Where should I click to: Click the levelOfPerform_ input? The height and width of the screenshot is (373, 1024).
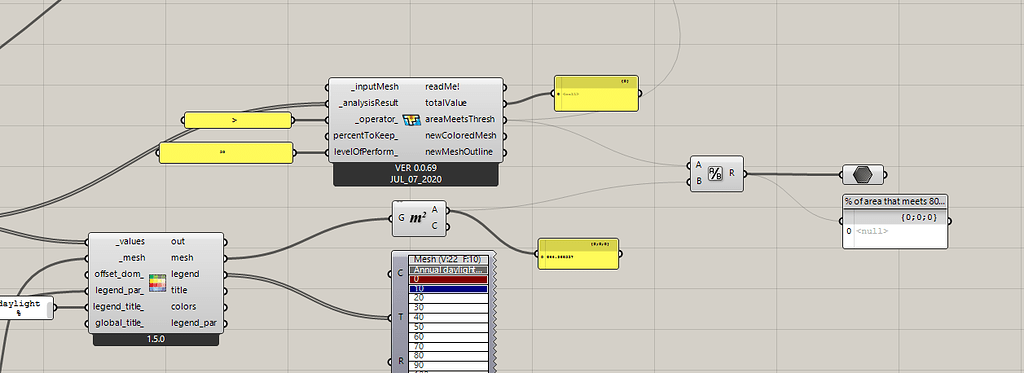[366, 153]
